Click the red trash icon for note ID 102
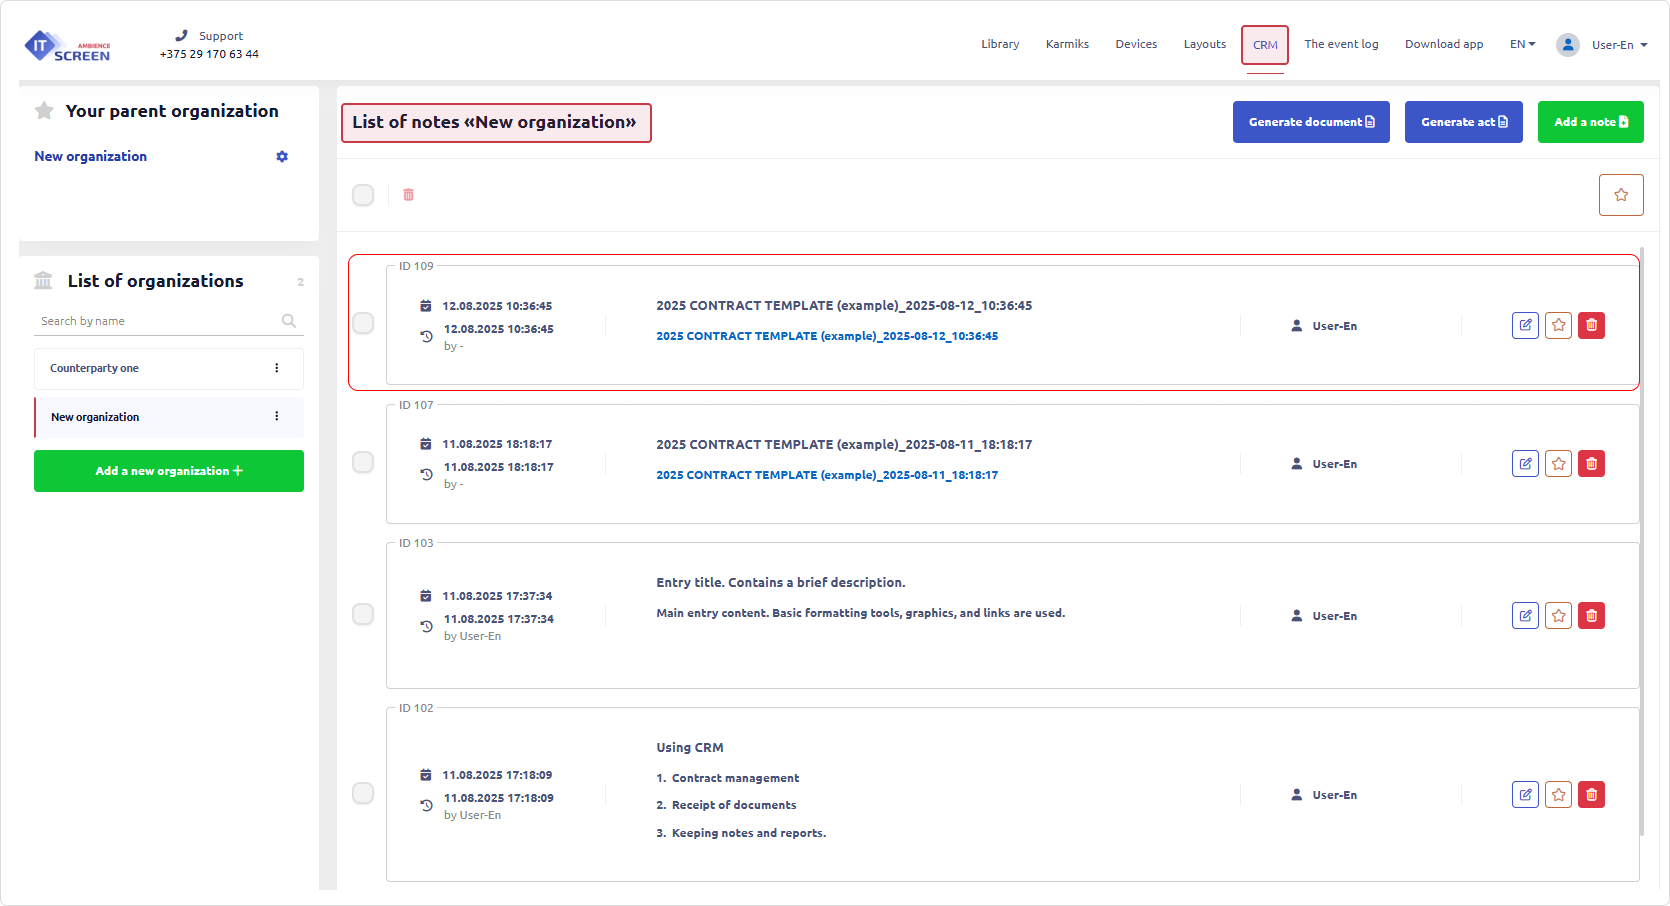 1591,795
